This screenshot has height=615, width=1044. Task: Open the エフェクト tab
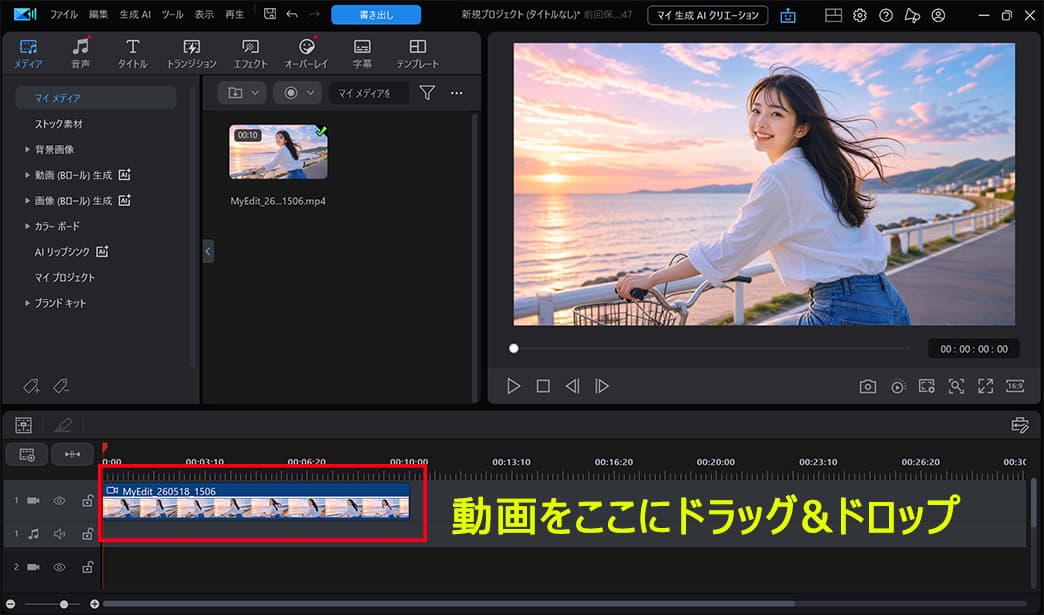pyautogui.click(x=250, y=54)
